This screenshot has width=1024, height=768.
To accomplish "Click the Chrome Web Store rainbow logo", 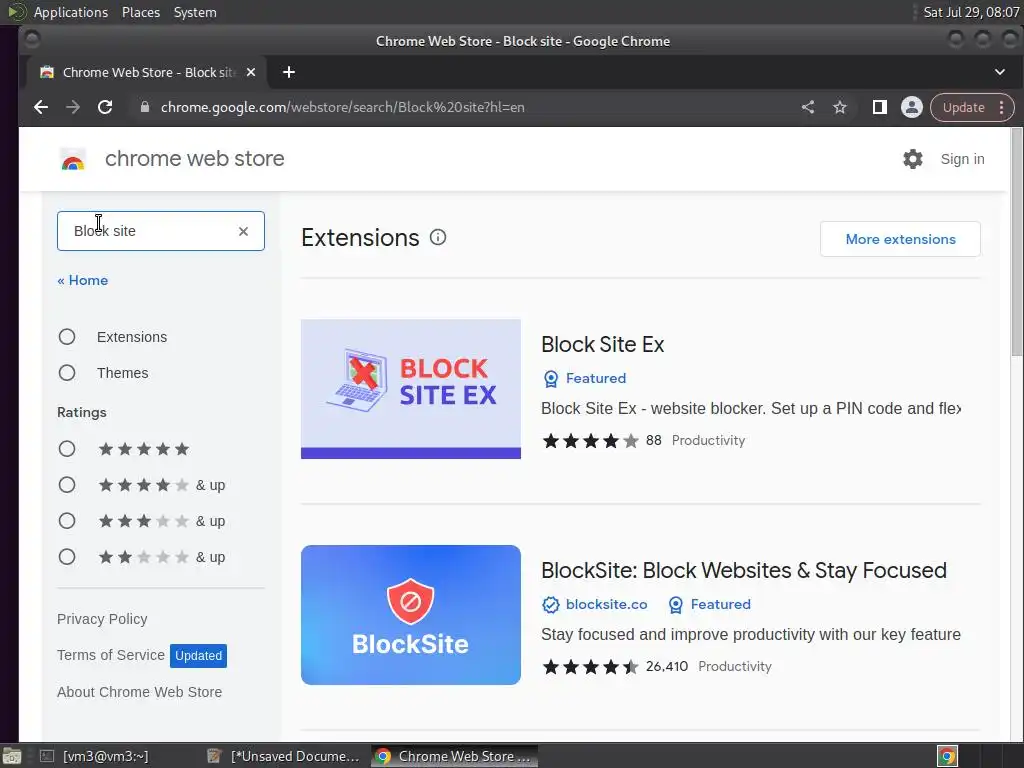I will pyautogui.click(x=73, y=159).
